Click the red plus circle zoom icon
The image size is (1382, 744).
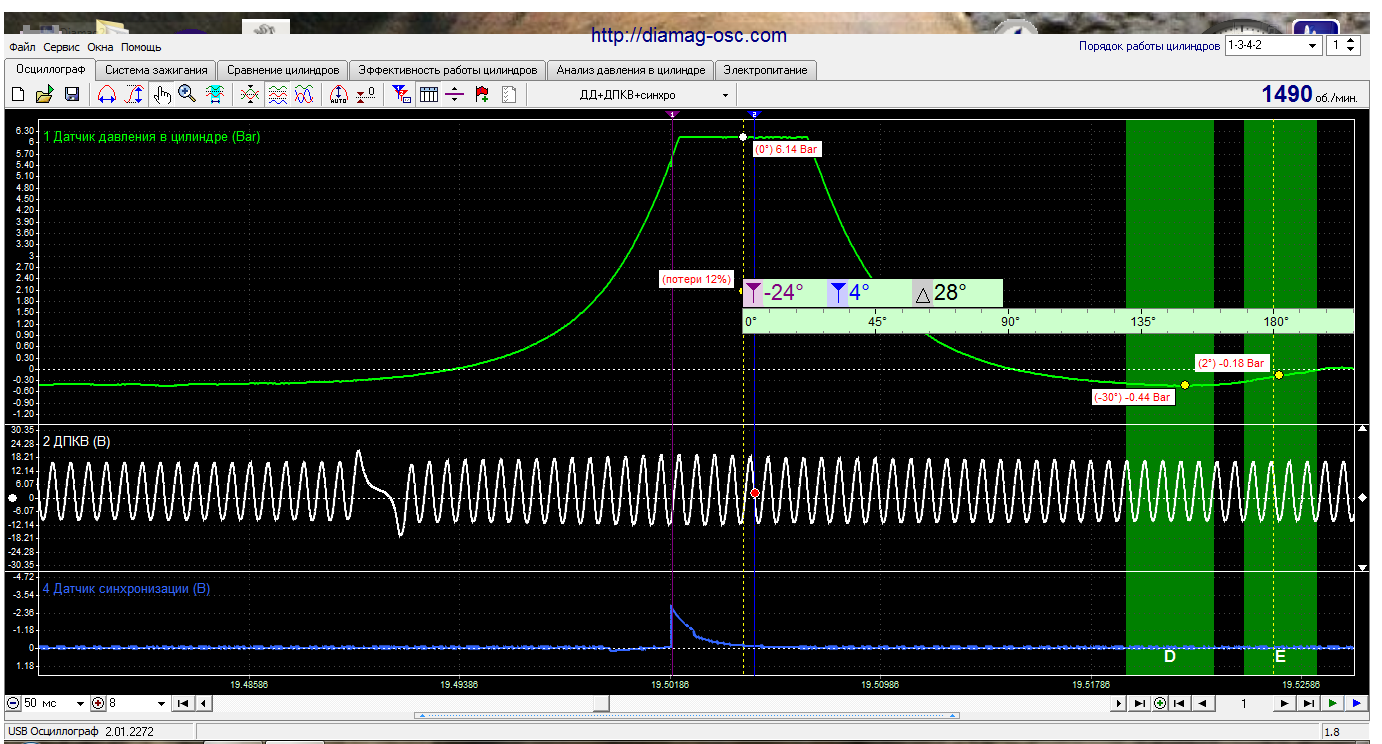(x=98, y=703)
